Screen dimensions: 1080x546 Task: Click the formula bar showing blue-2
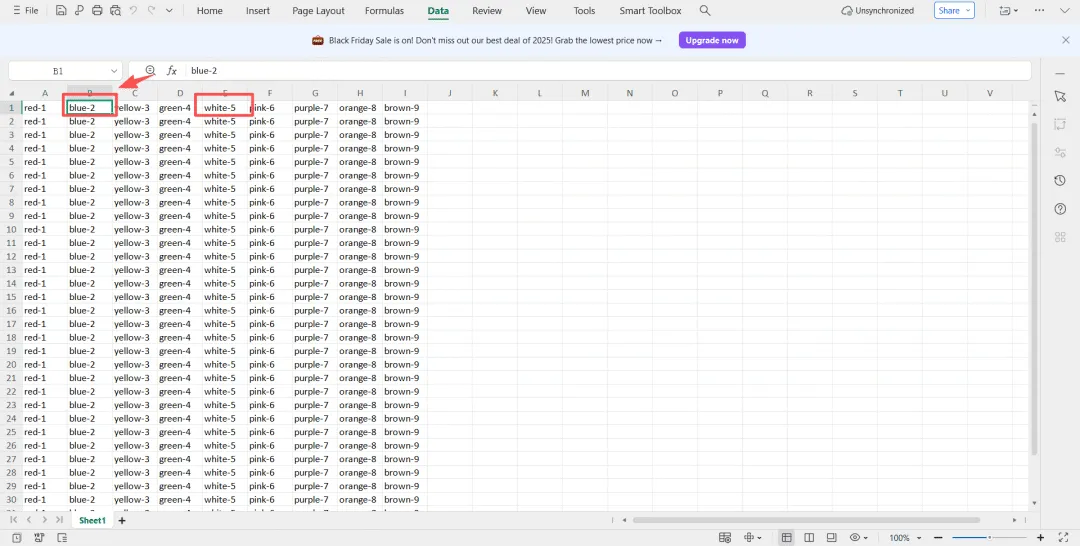pyautogui.click(x=609, y=70)
